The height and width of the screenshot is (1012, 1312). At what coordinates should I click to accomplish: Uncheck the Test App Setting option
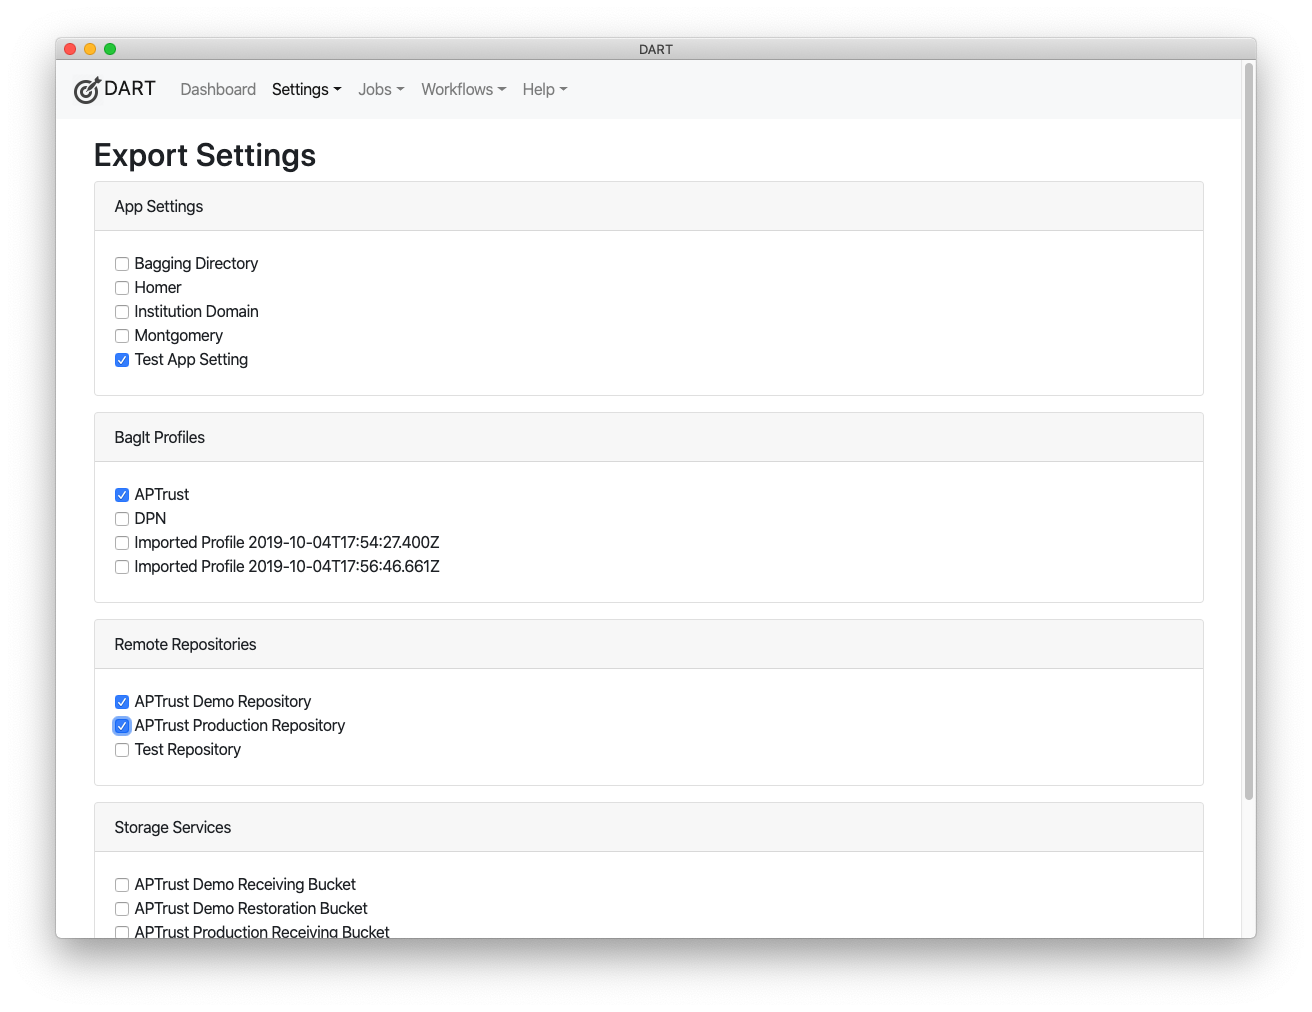(121, 359)
